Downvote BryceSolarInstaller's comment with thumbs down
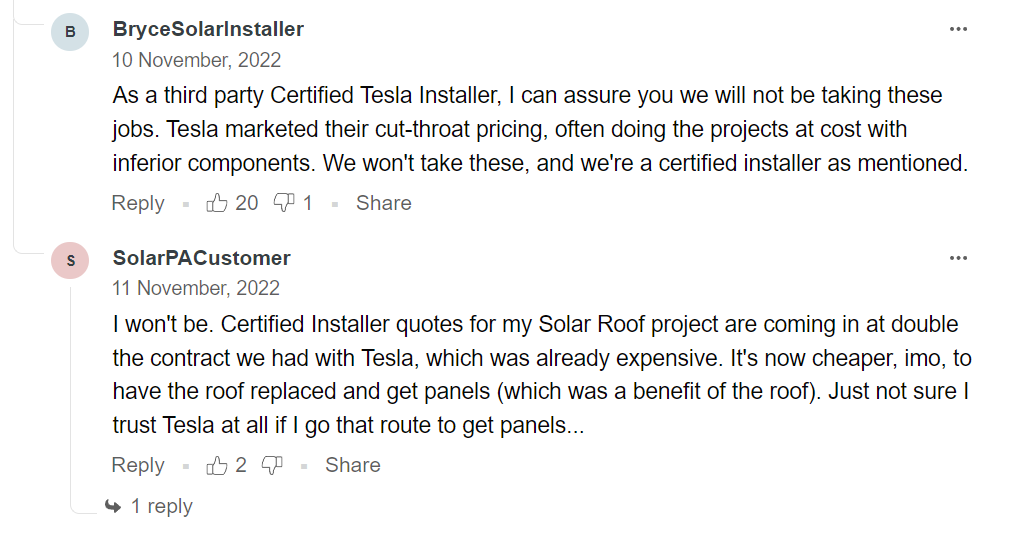 pos(283,204)
